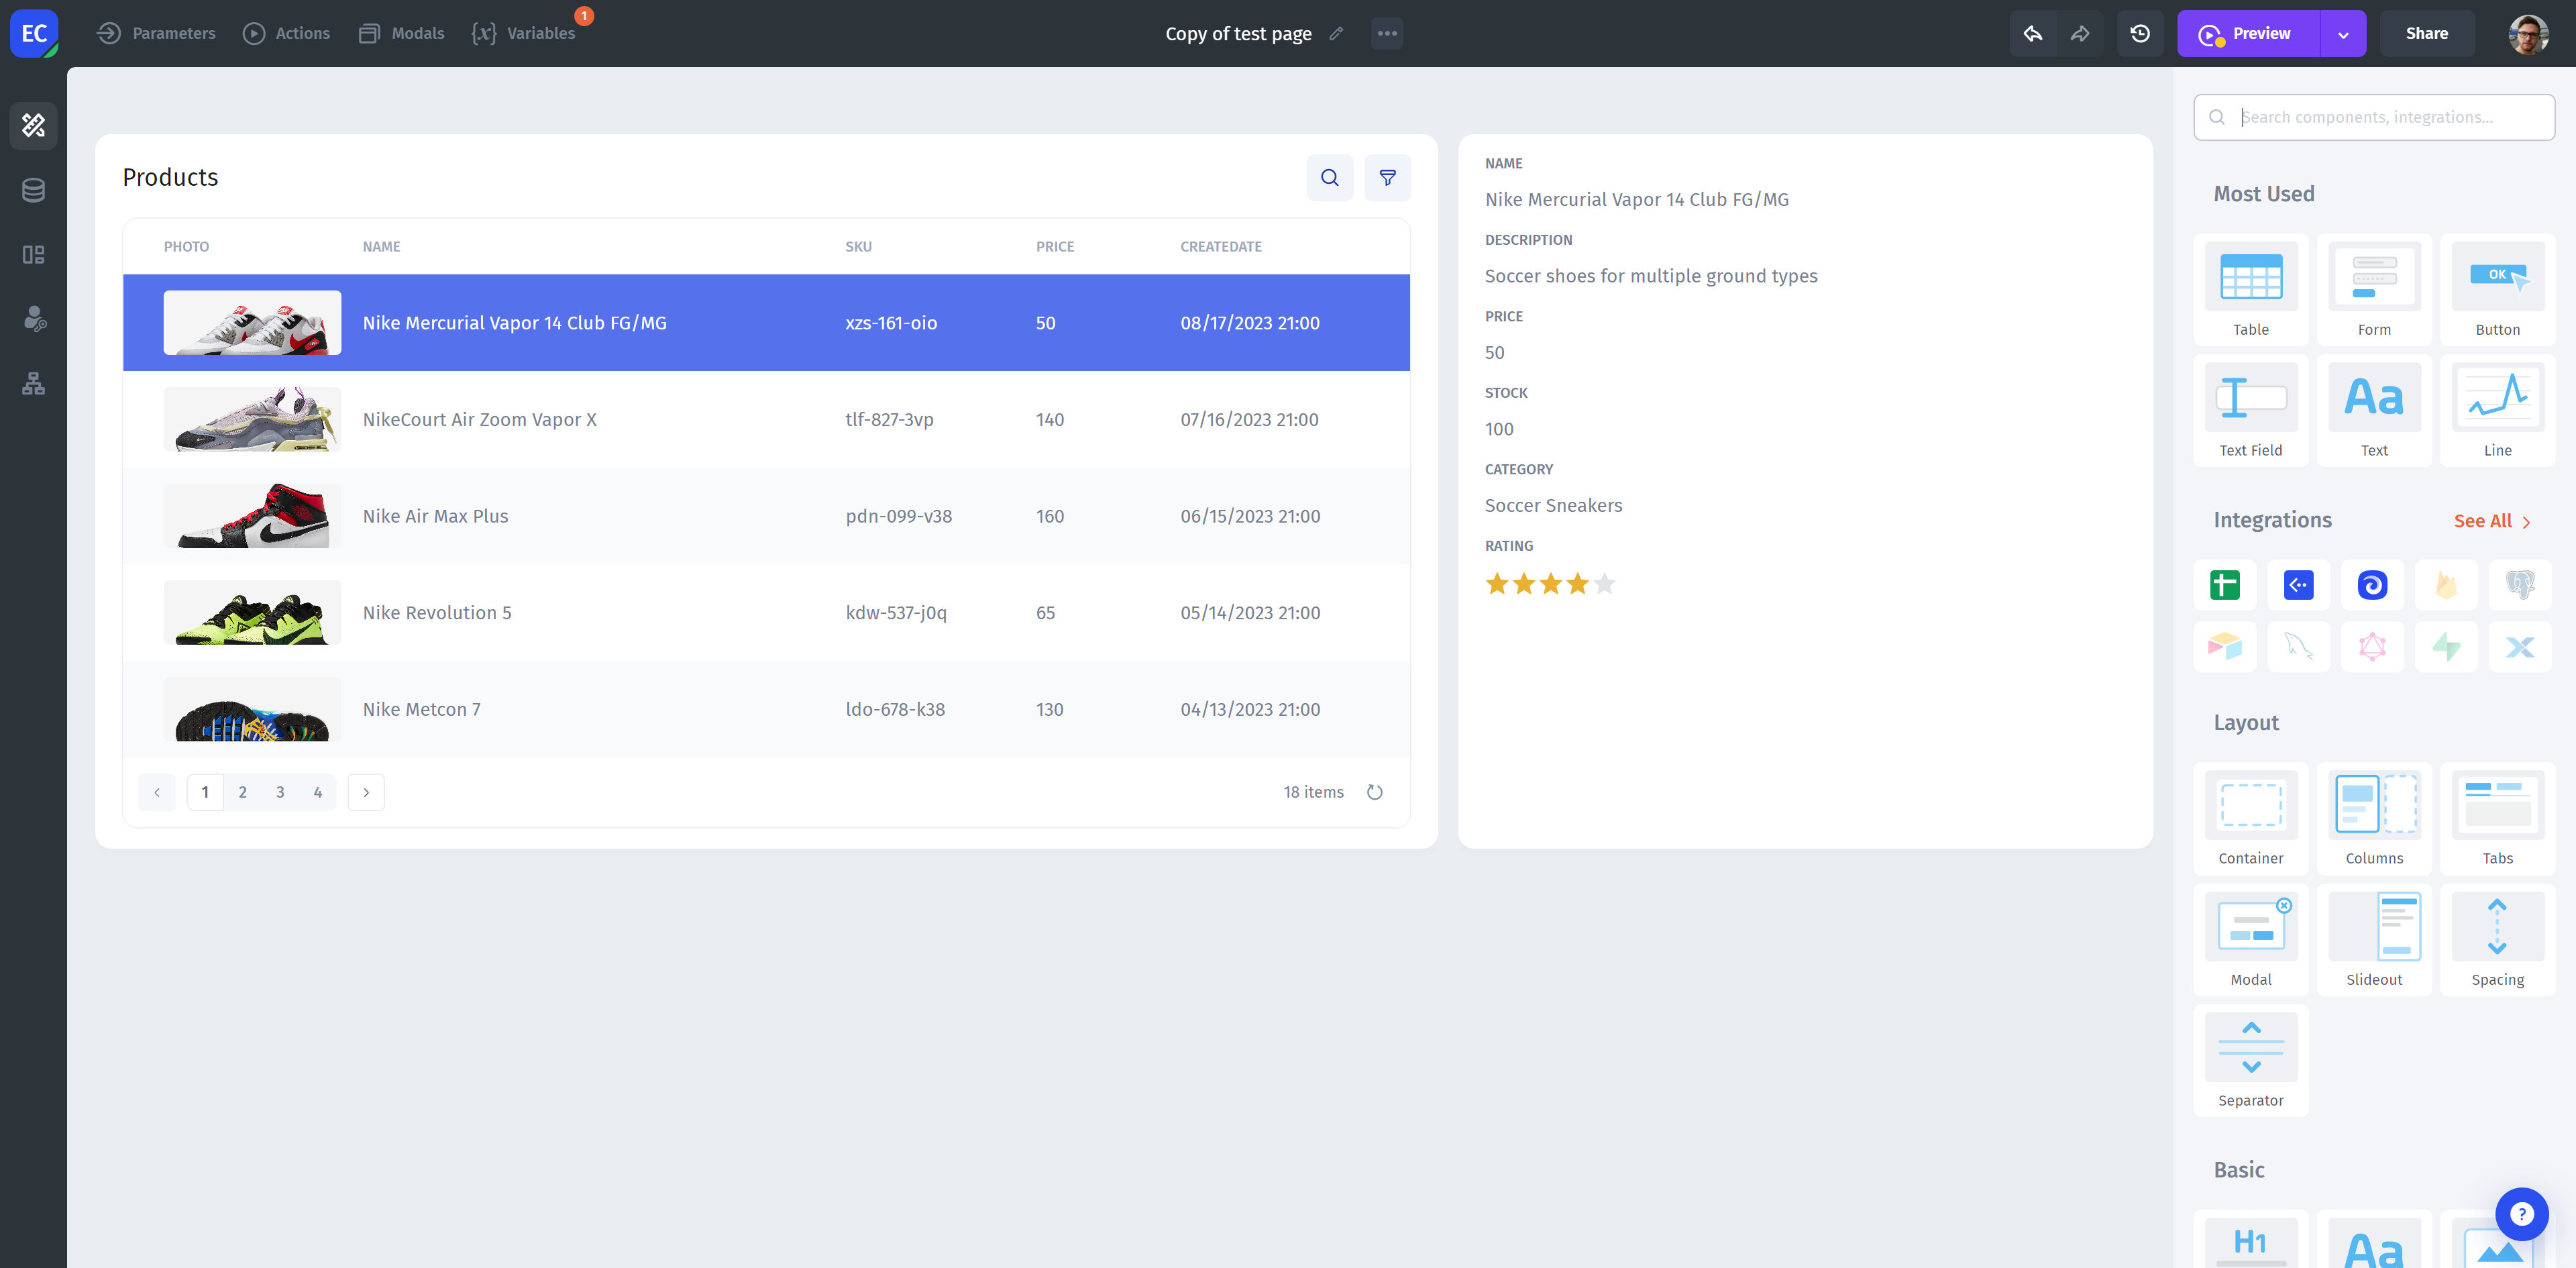The image size is (2576, 1268).
Task: Open version history clock icon
Action: pyautogui.click(x=2139, y=33)
